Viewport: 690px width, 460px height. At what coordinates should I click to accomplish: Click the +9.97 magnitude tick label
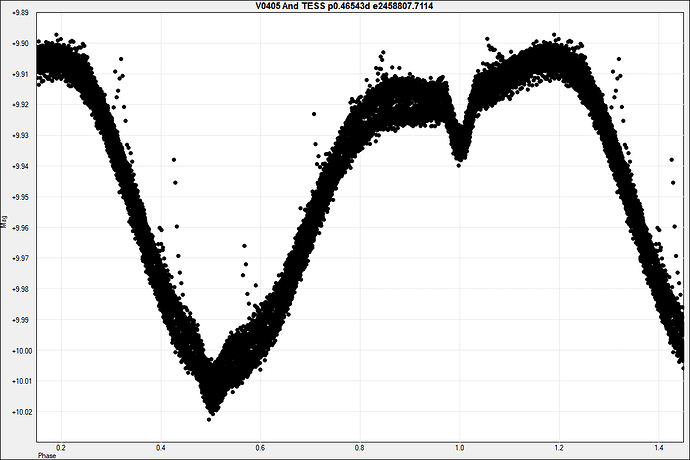click(x=20, y=258)
